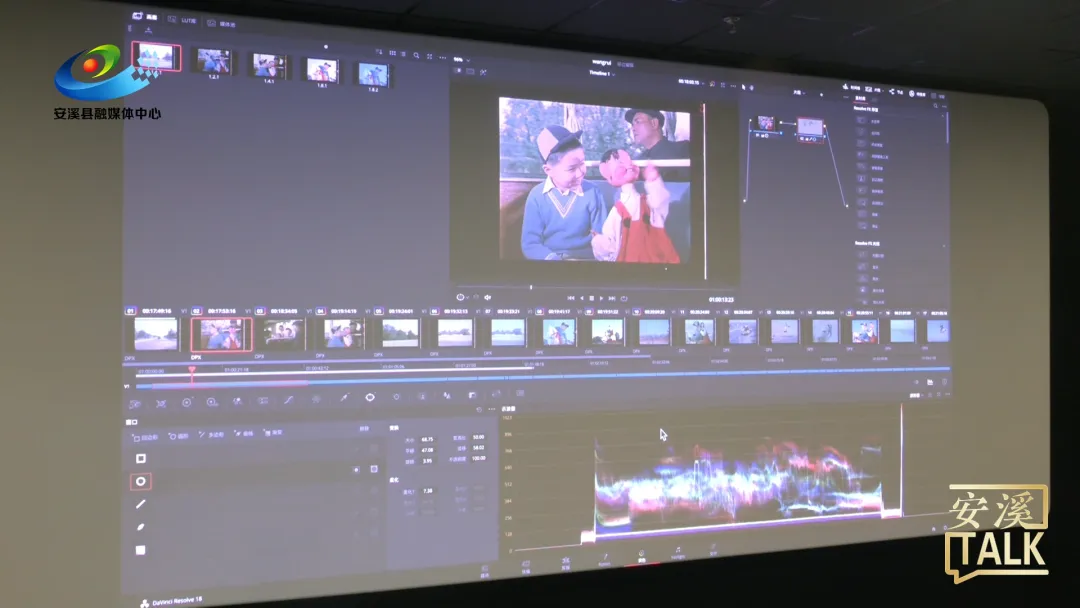Open the Media Pool tab
This screenshot has height=608, width=1080.
click(222, 23)
